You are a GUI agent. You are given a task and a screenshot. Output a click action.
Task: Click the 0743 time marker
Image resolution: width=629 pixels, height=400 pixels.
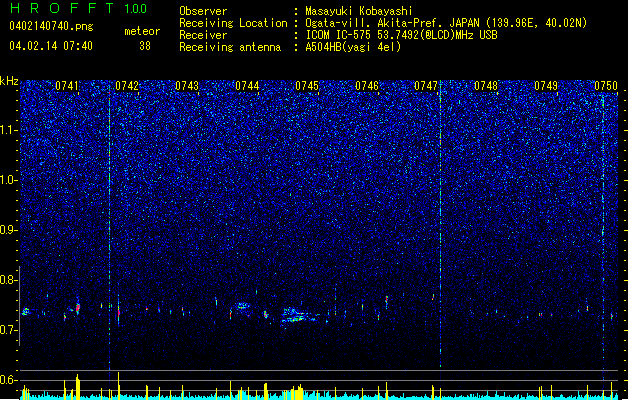click(x=187, y=86)
